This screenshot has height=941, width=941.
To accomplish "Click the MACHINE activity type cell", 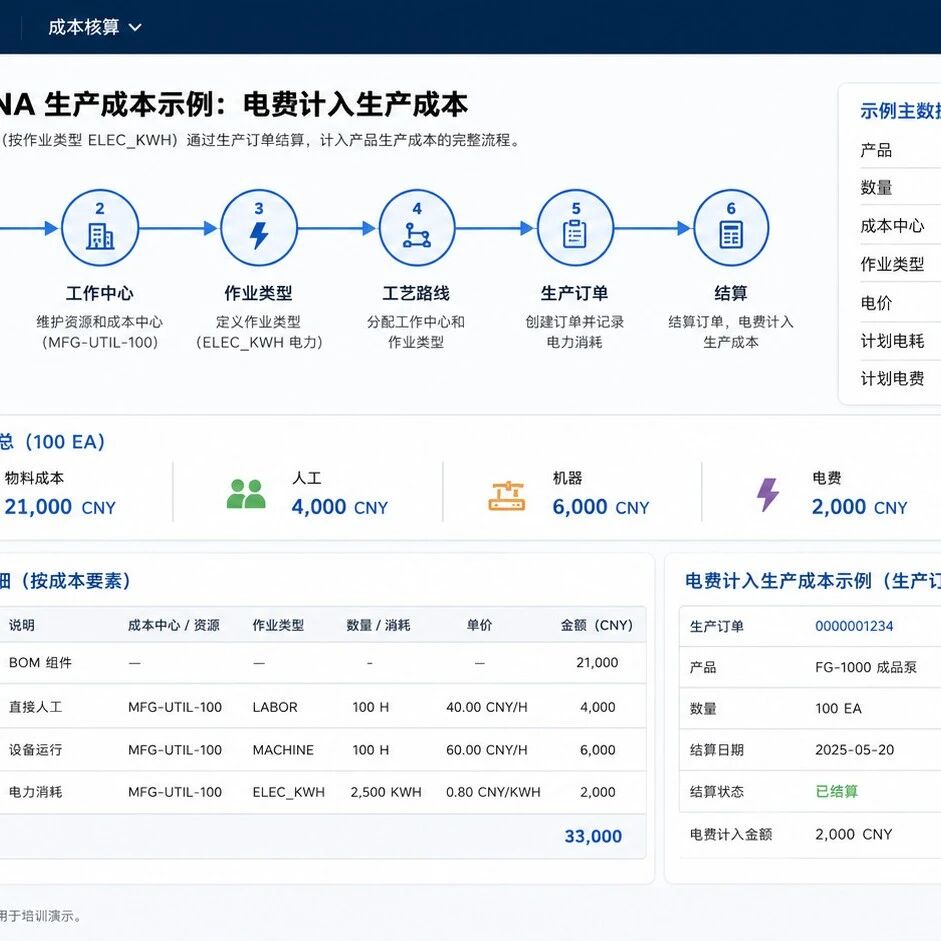I will click(283, 750).
